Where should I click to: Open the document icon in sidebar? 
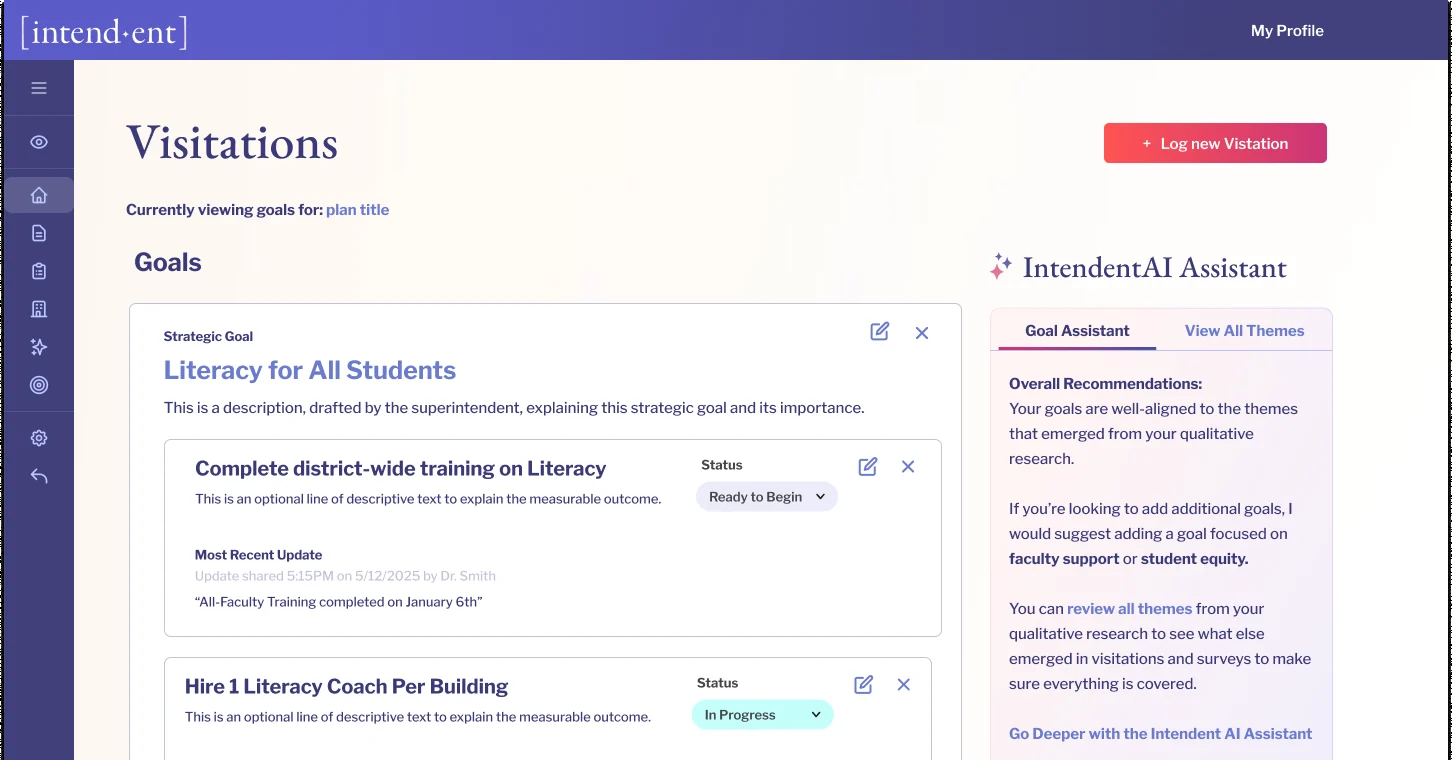coord(39,233)
